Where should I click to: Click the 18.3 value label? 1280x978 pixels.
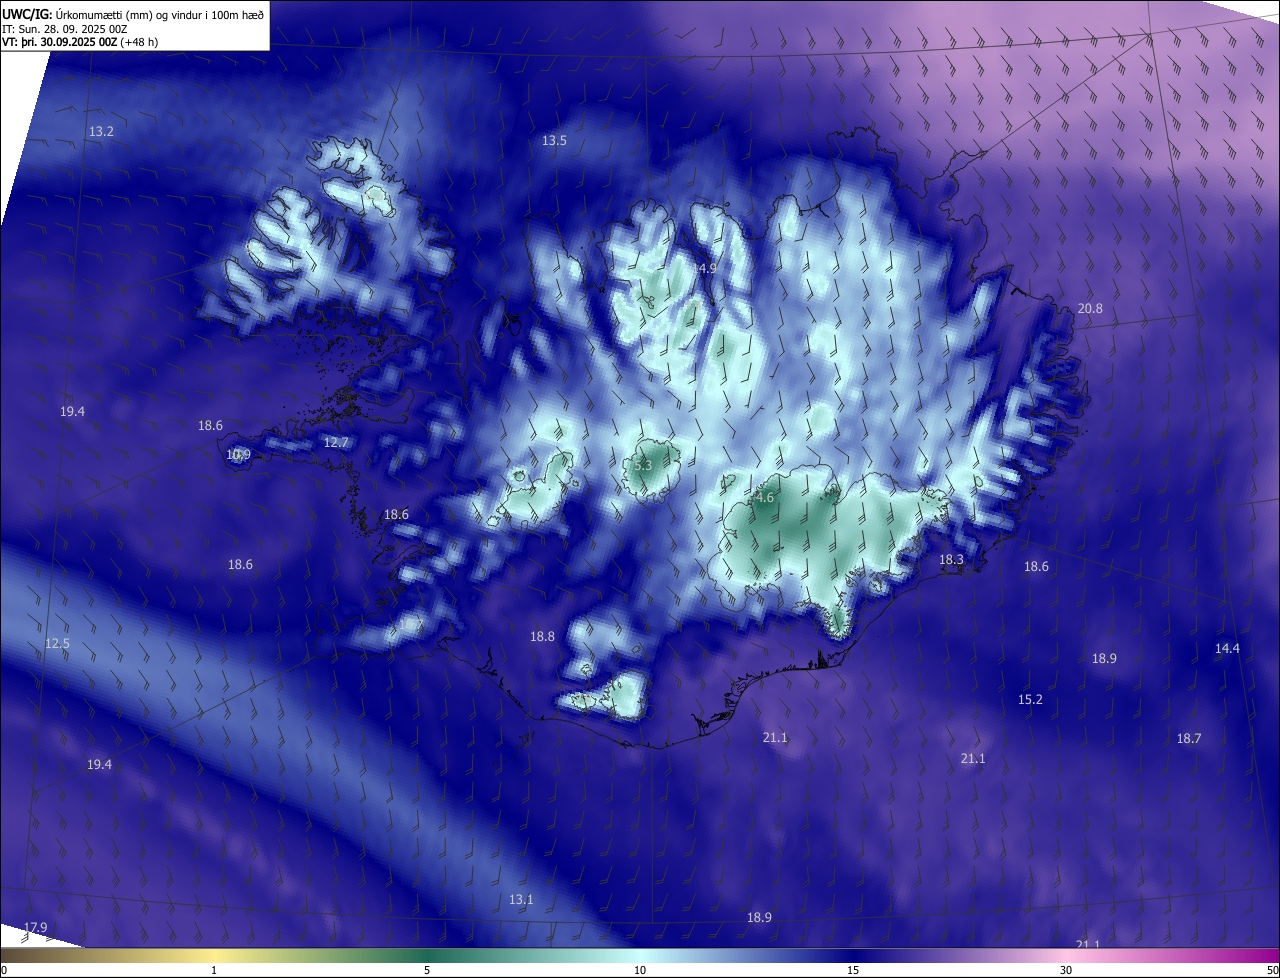[x=951, y=560]
